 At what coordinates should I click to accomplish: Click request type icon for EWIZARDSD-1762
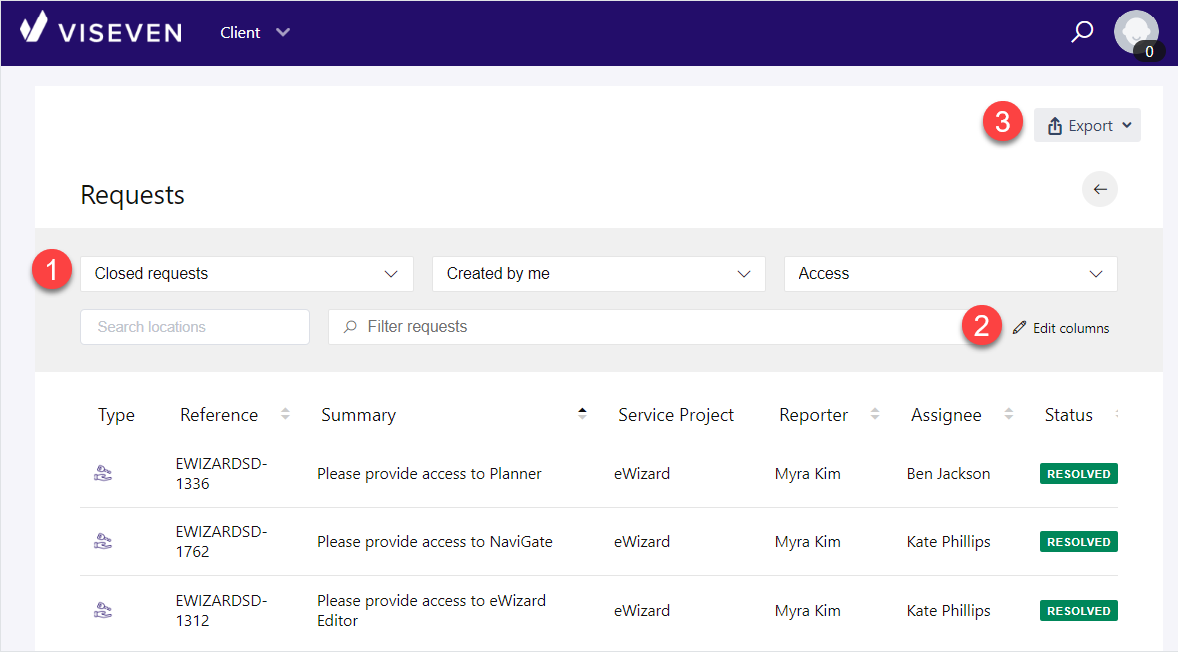pos(102,542)
